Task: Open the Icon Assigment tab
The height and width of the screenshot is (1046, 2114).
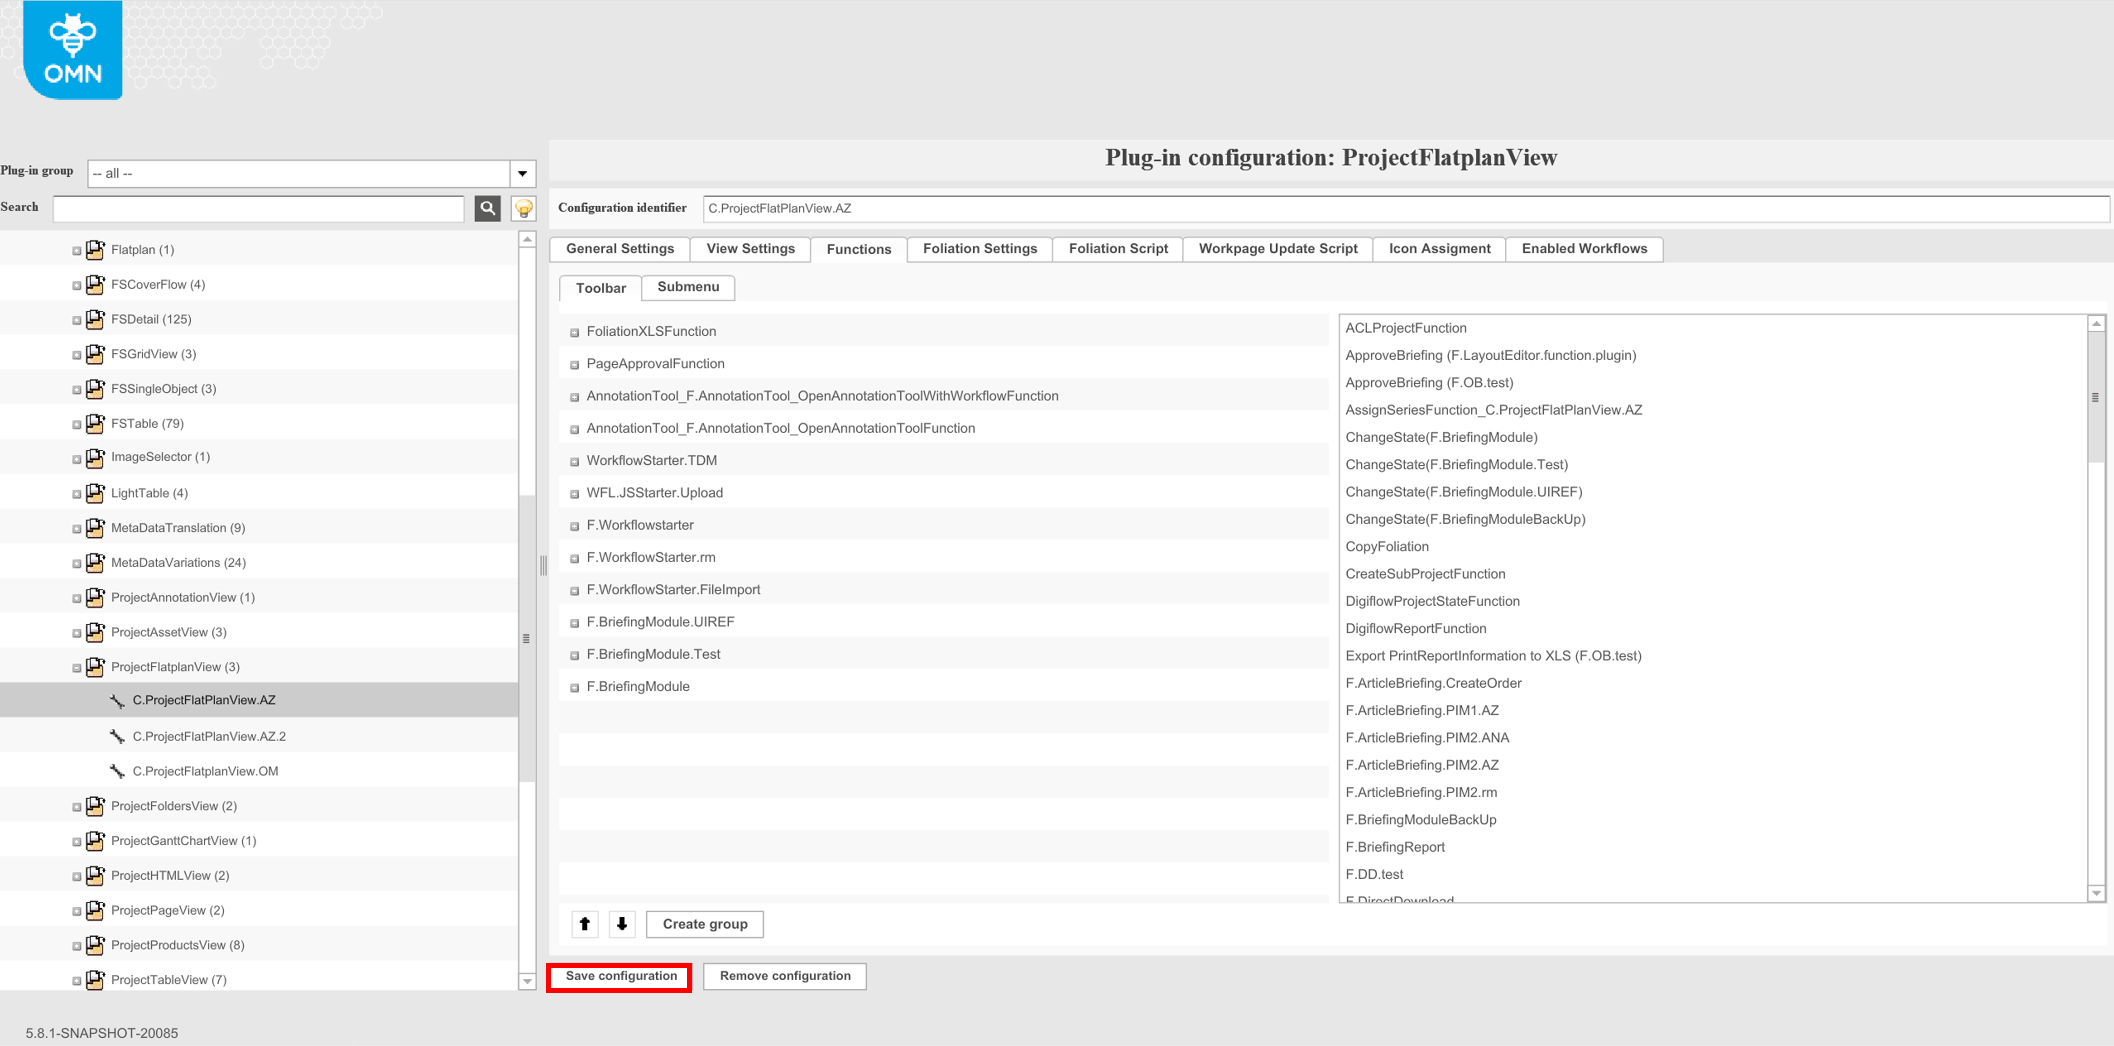Action: [1439, 249]
